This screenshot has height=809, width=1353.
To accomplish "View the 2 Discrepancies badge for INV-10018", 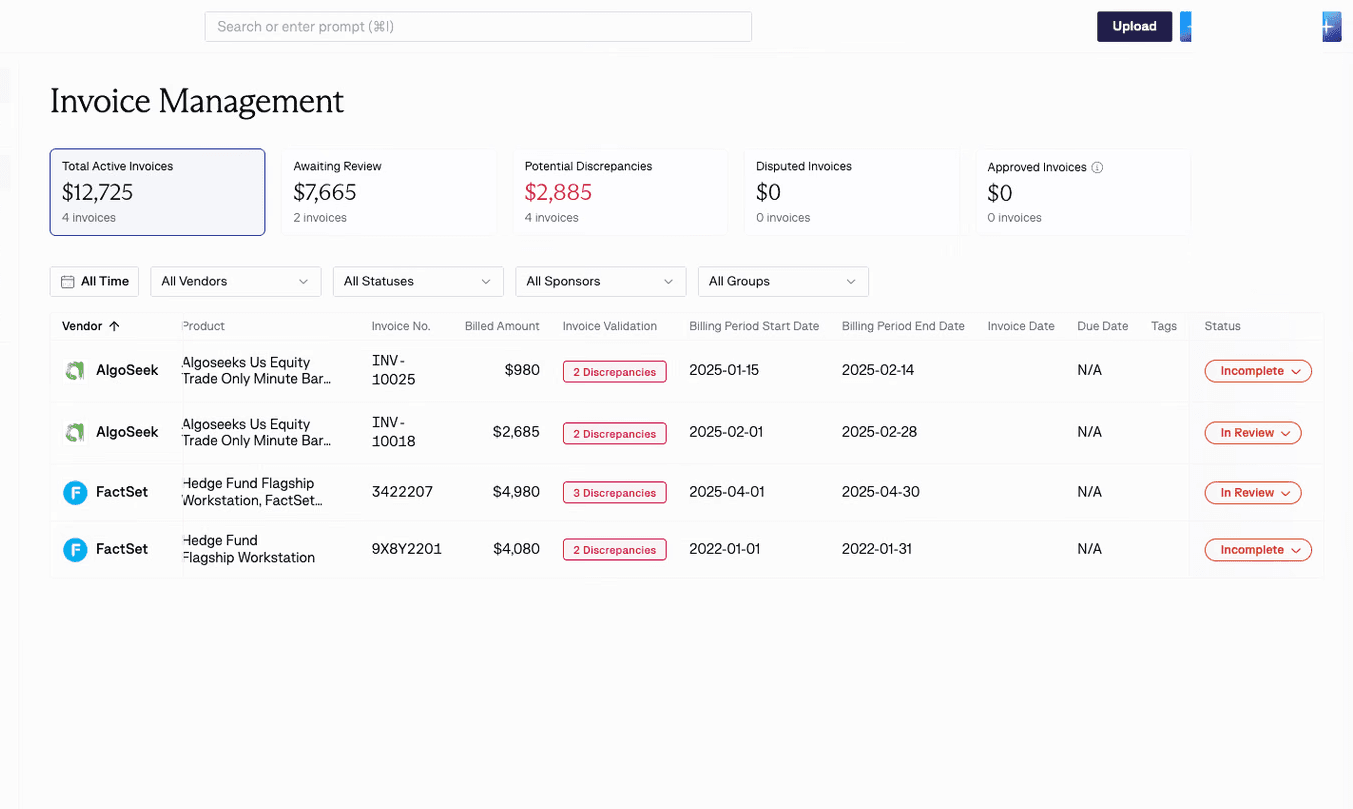I will 615,434.
